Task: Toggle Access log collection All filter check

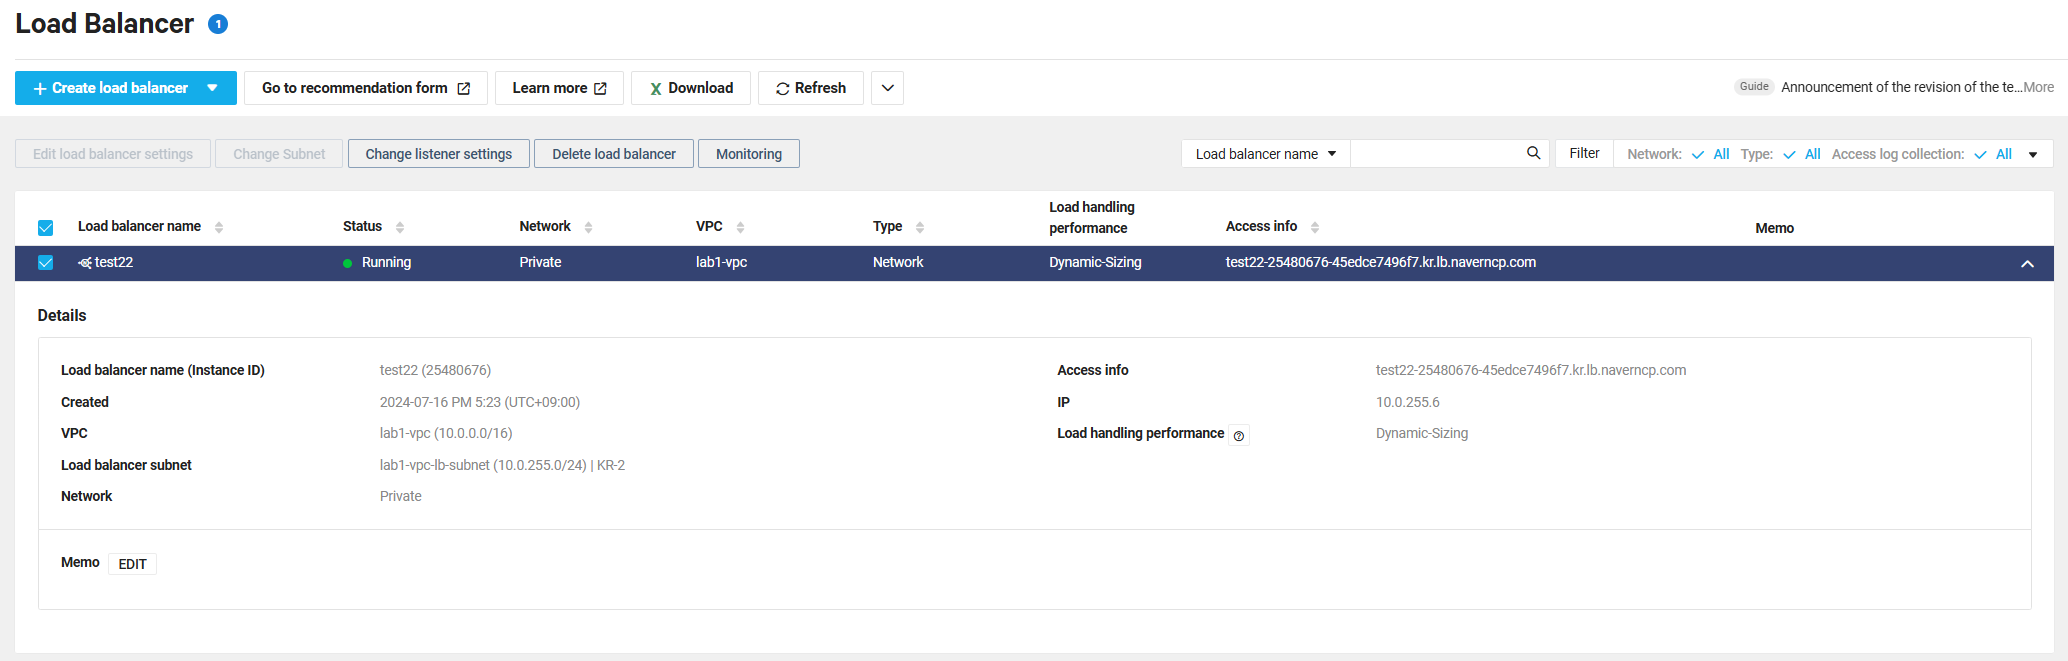Action: pos(1980,154)
